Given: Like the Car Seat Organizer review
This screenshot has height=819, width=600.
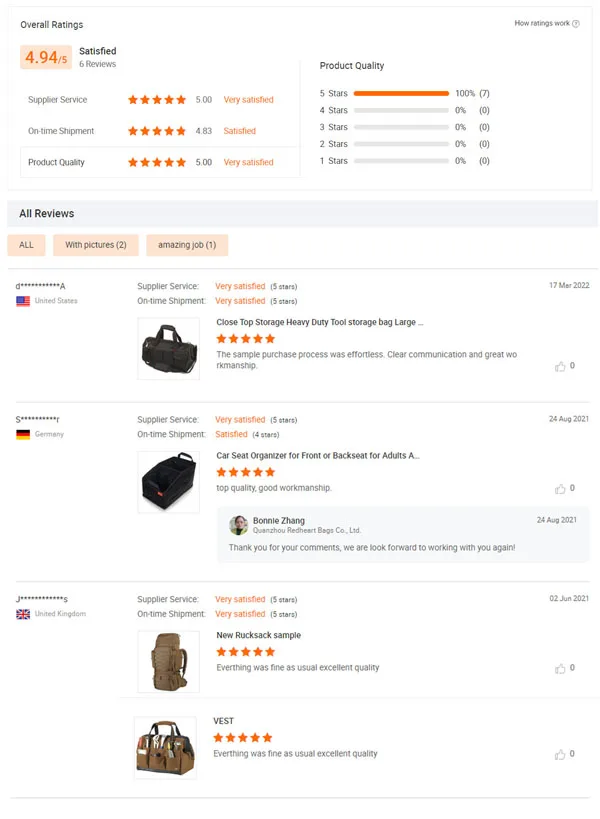Looking at the screenshot, I should pyautogui.click(x=560, y=488).
